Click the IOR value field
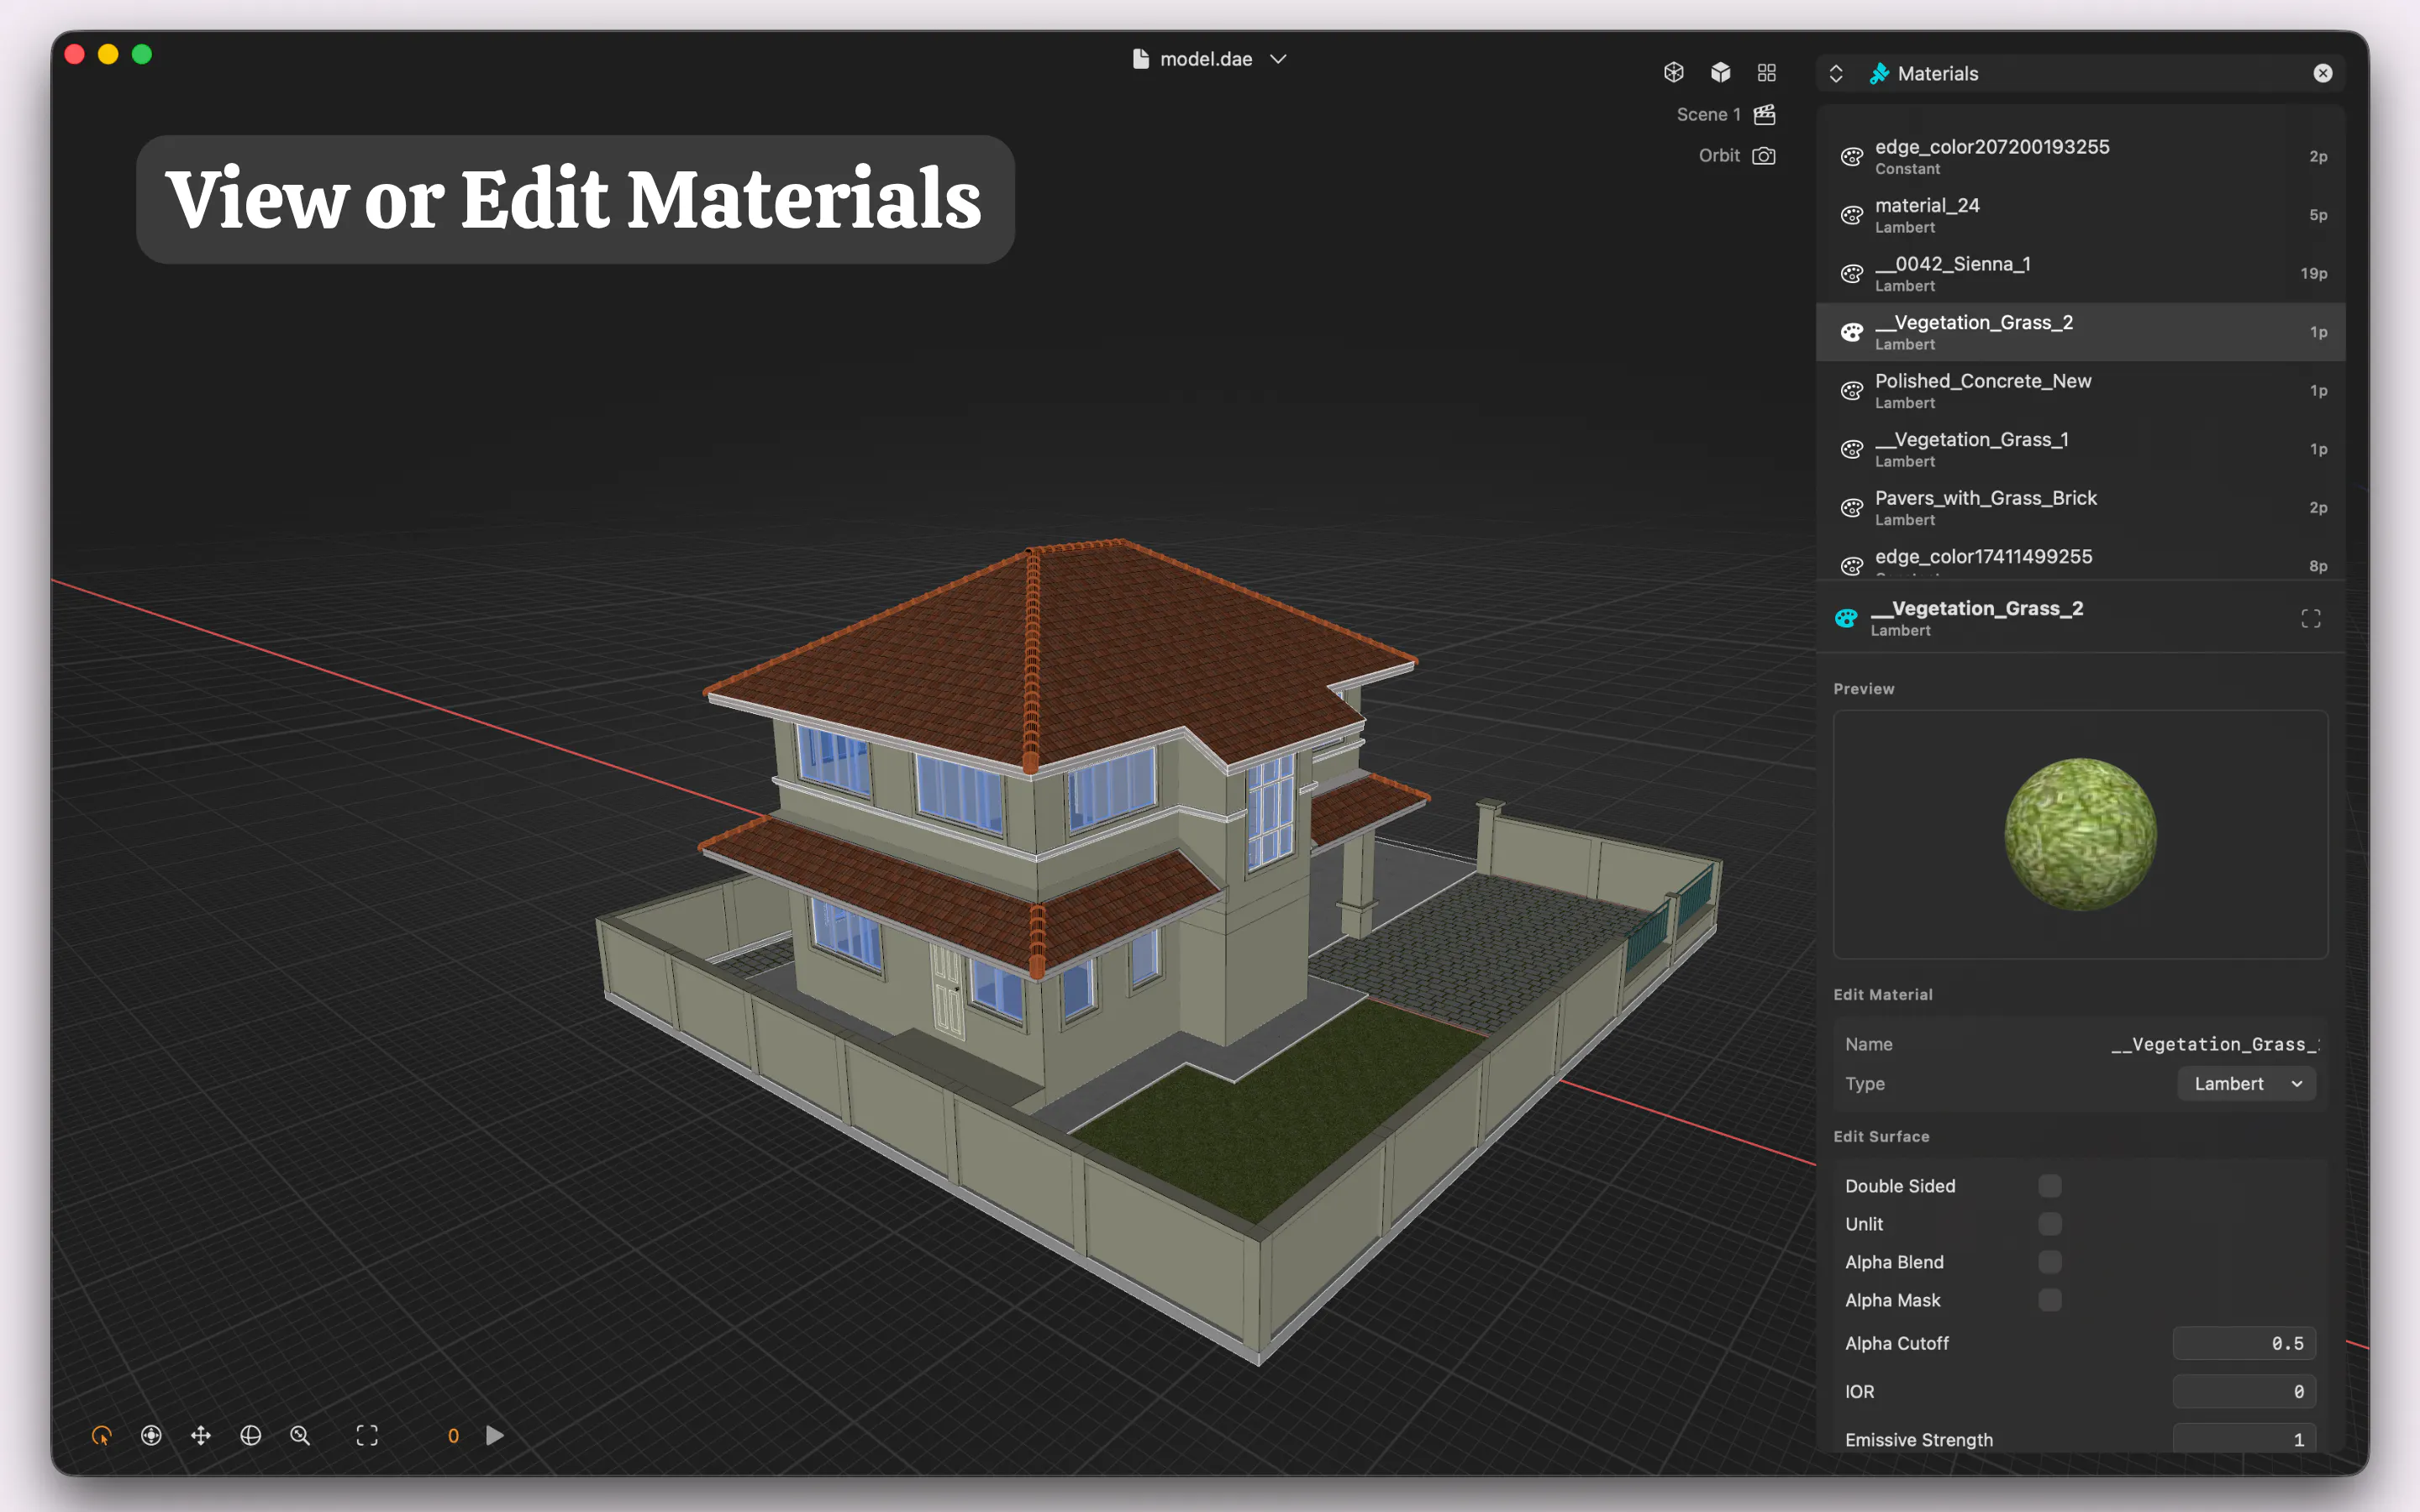The image size is (2420, 1512). tap(2244, 1391)
